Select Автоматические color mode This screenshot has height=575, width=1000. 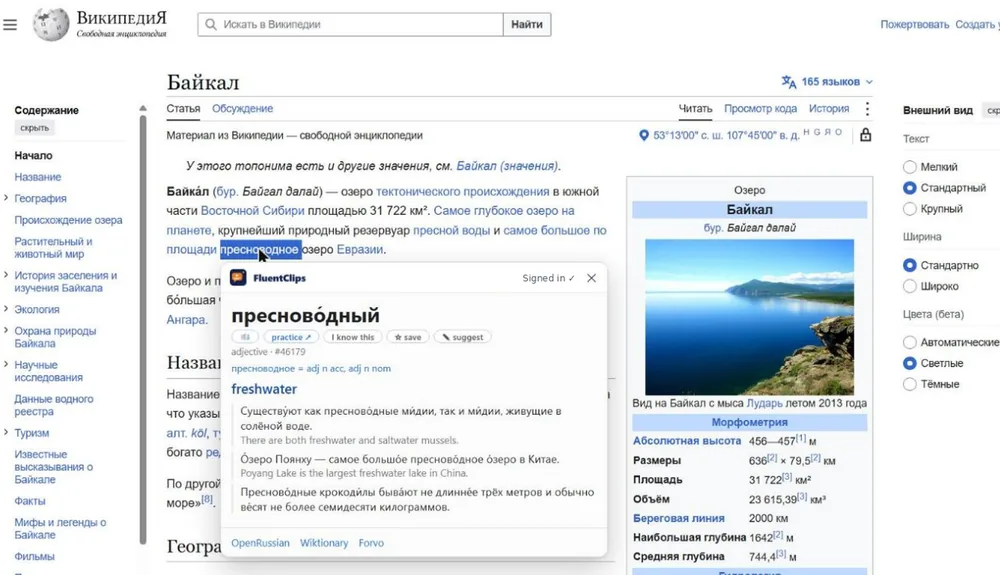909,342
